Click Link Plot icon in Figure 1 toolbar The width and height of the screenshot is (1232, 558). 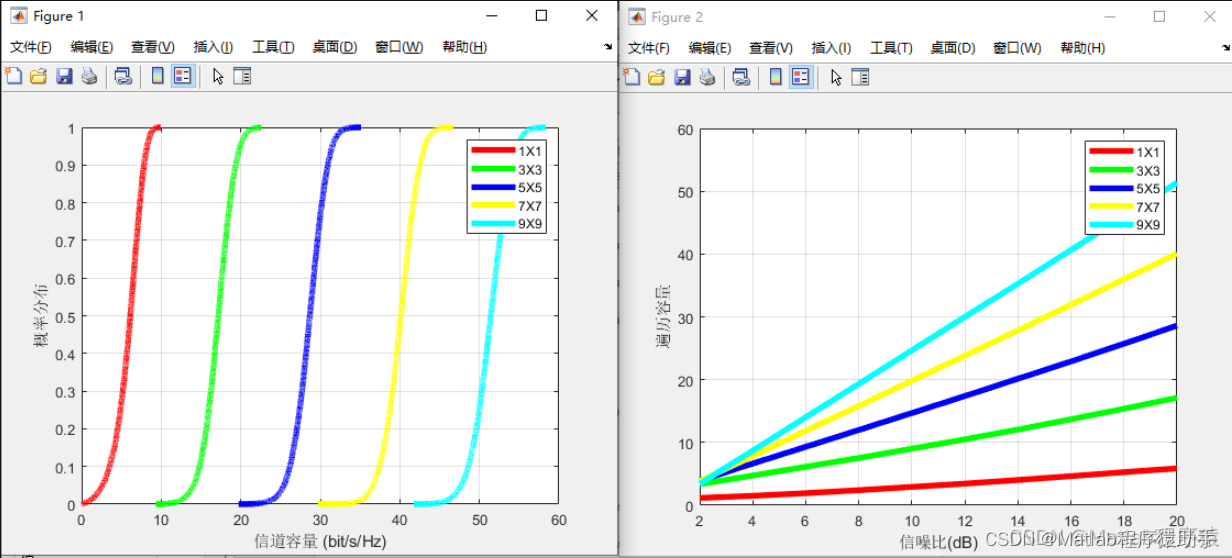pyautogui.click(x=122, y=76)
